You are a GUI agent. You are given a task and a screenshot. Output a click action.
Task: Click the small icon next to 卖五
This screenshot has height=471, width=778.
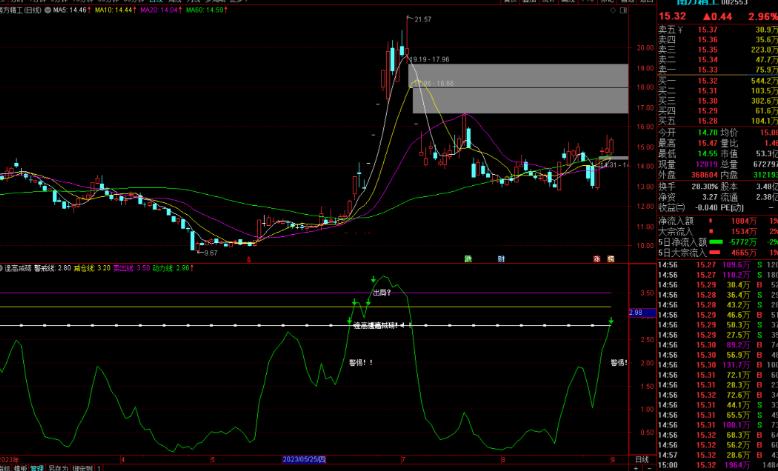pos(680,30)
